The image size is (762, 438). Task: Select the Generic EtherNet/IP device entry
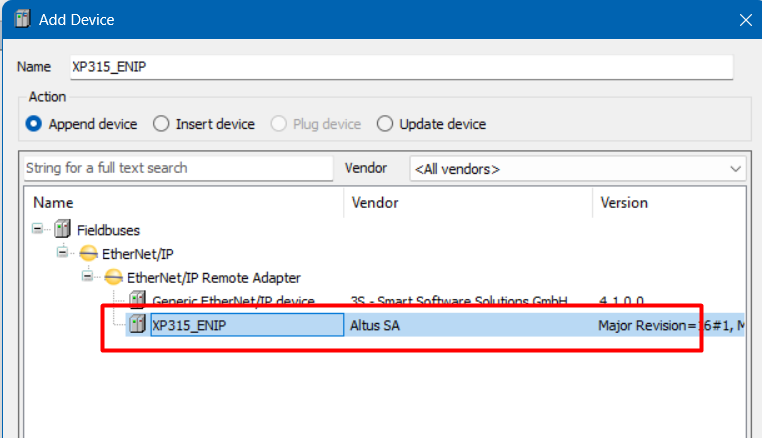pos(233,301)
